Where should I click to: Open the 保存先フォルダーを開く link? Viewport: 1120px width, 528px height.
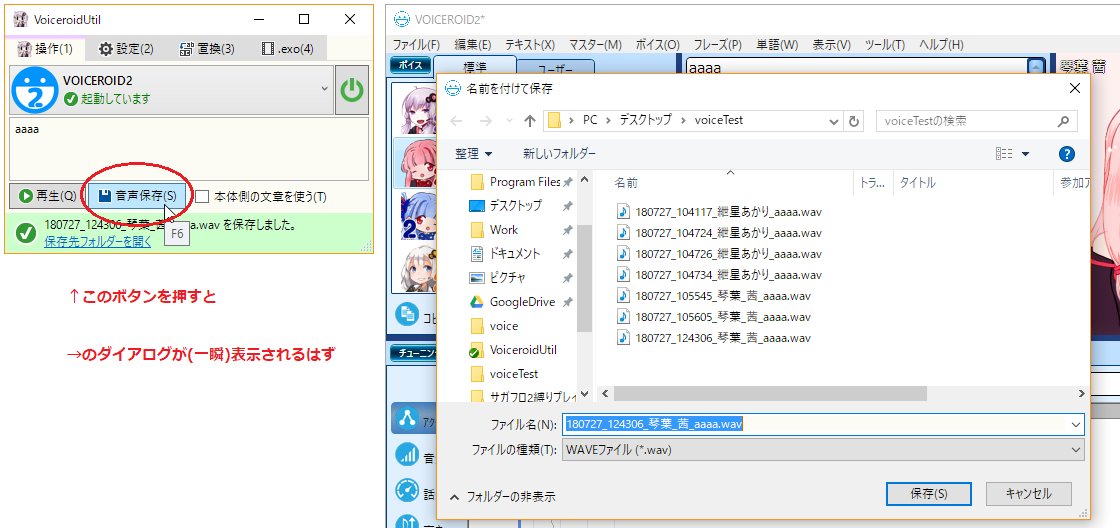click(98, 241)
